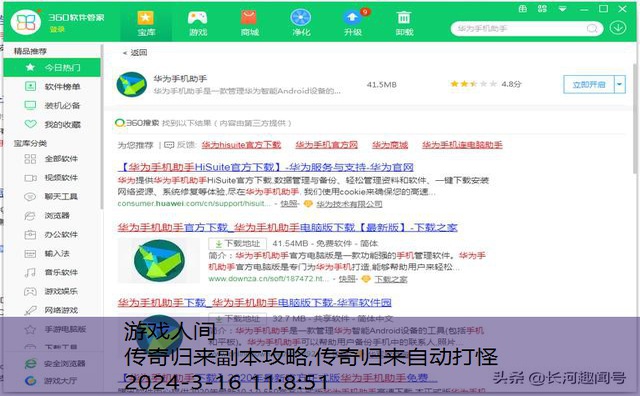640x396 pixels.
Task: Select 视频软件 category
Action: (x=52, y=178)
